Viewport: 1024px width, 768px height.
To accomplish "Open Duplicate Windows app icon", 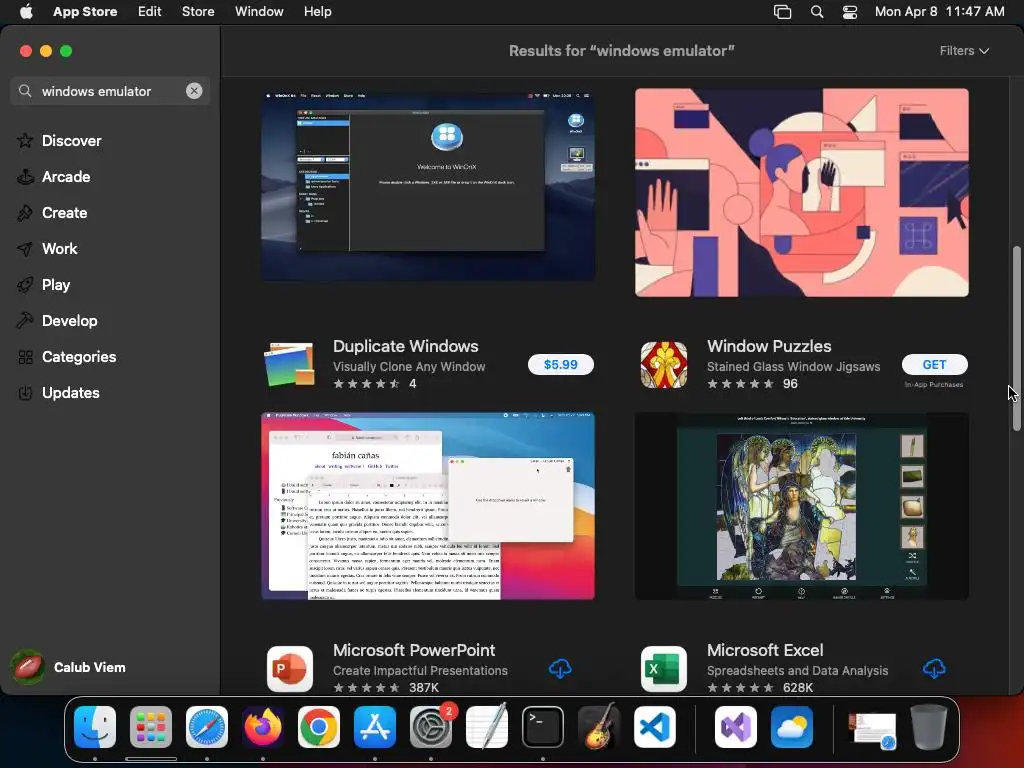I will (x=289, y=364).
